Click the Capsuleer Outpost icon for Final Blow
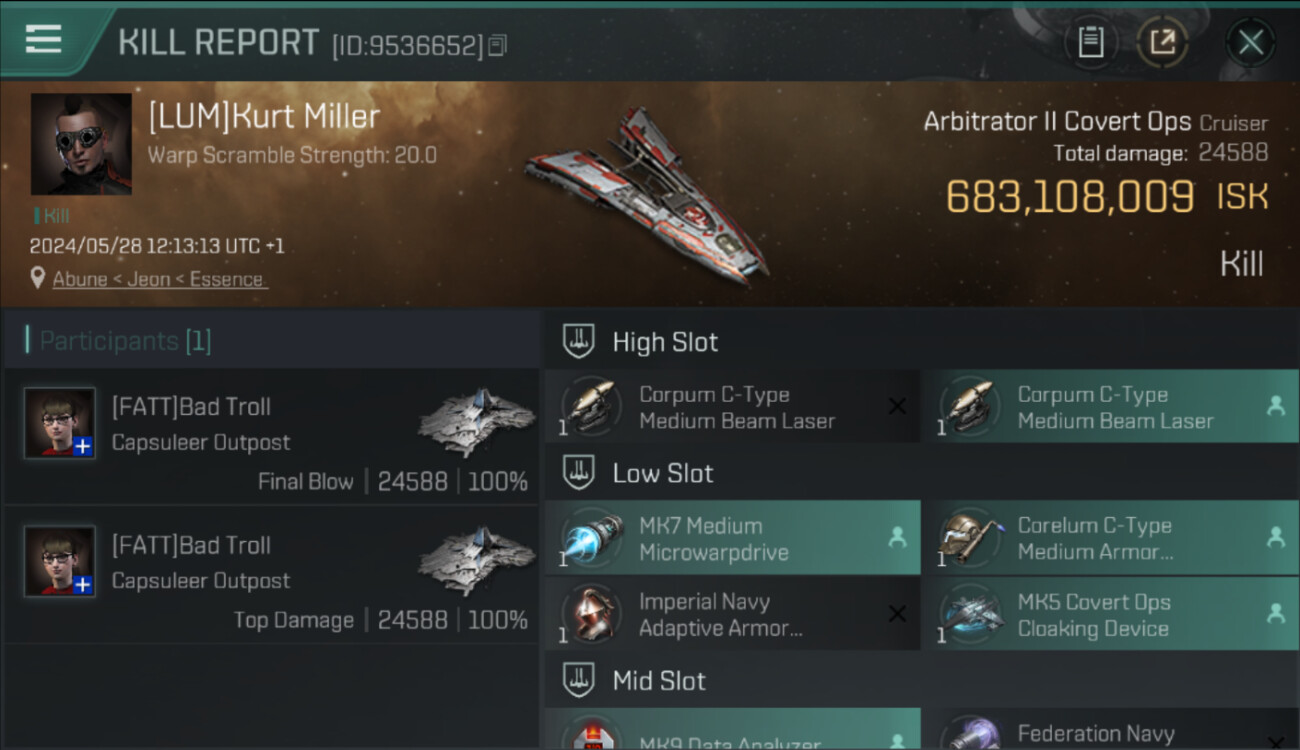1300x750 pixels. point(476,423)
